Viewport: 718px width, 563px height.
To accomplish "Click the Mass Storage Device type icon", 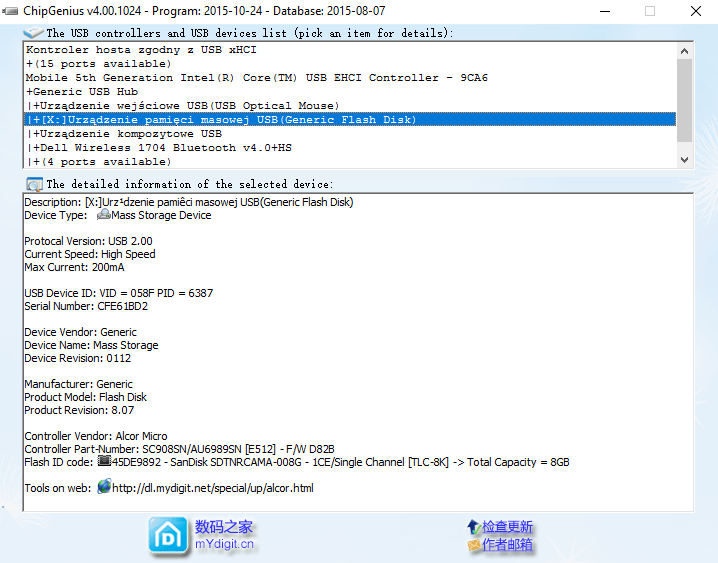I will click(x=103, y=214).
